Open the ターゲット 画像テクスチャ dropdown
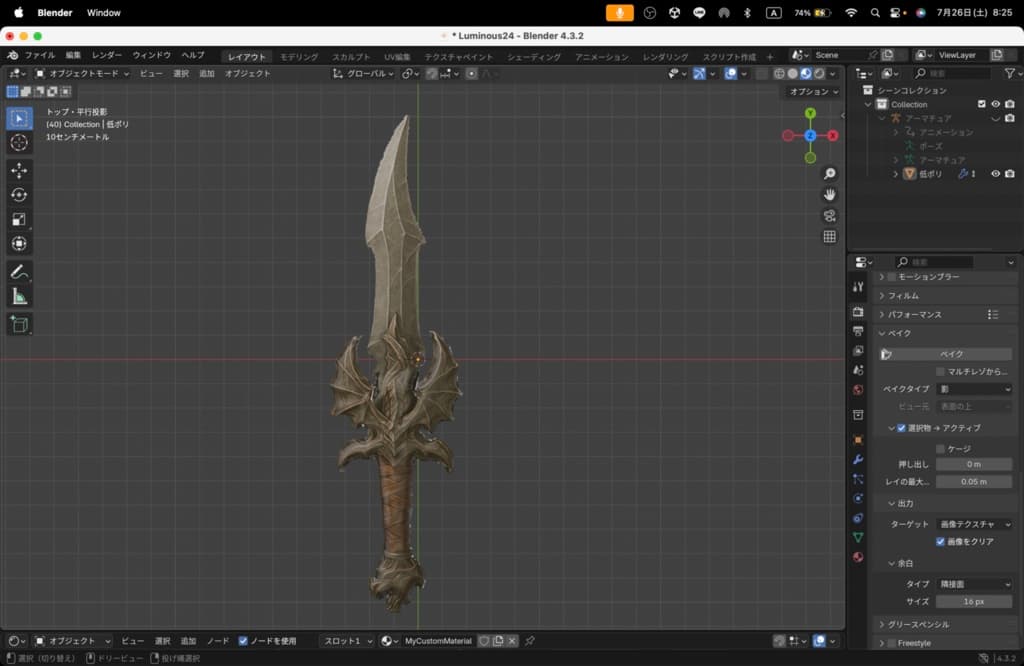Image resolution: width=1024 pixels, height=666 pixels. 974,524
